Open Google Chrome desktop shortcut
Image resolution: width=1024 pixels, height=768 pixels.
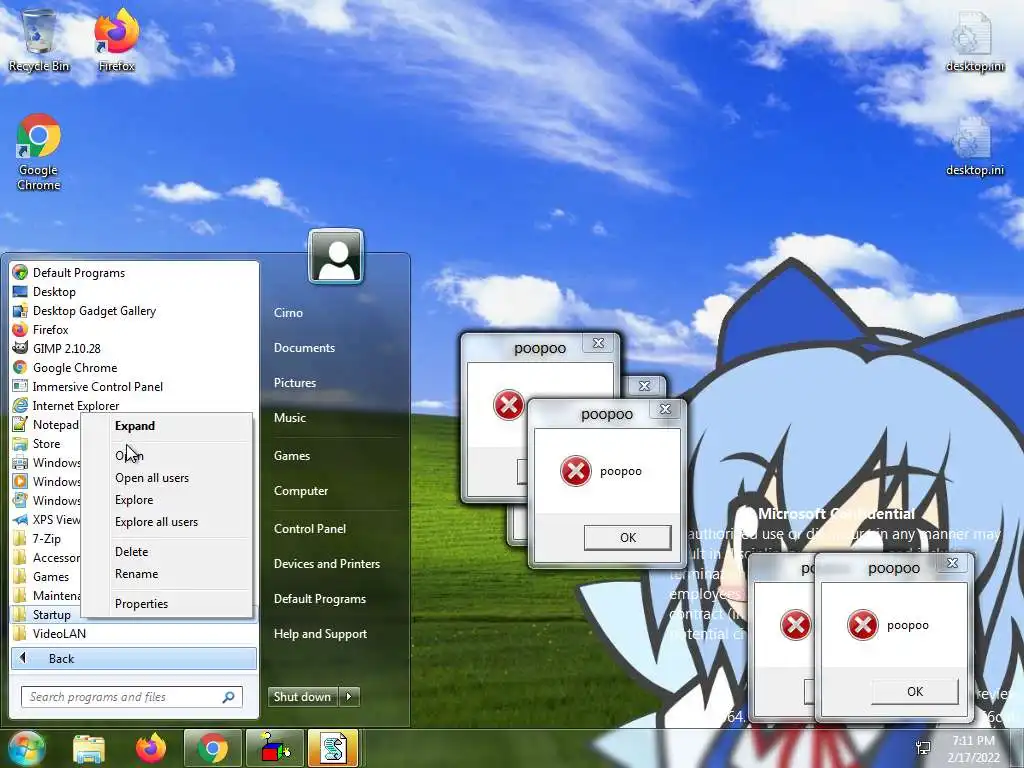pos(39,152)
